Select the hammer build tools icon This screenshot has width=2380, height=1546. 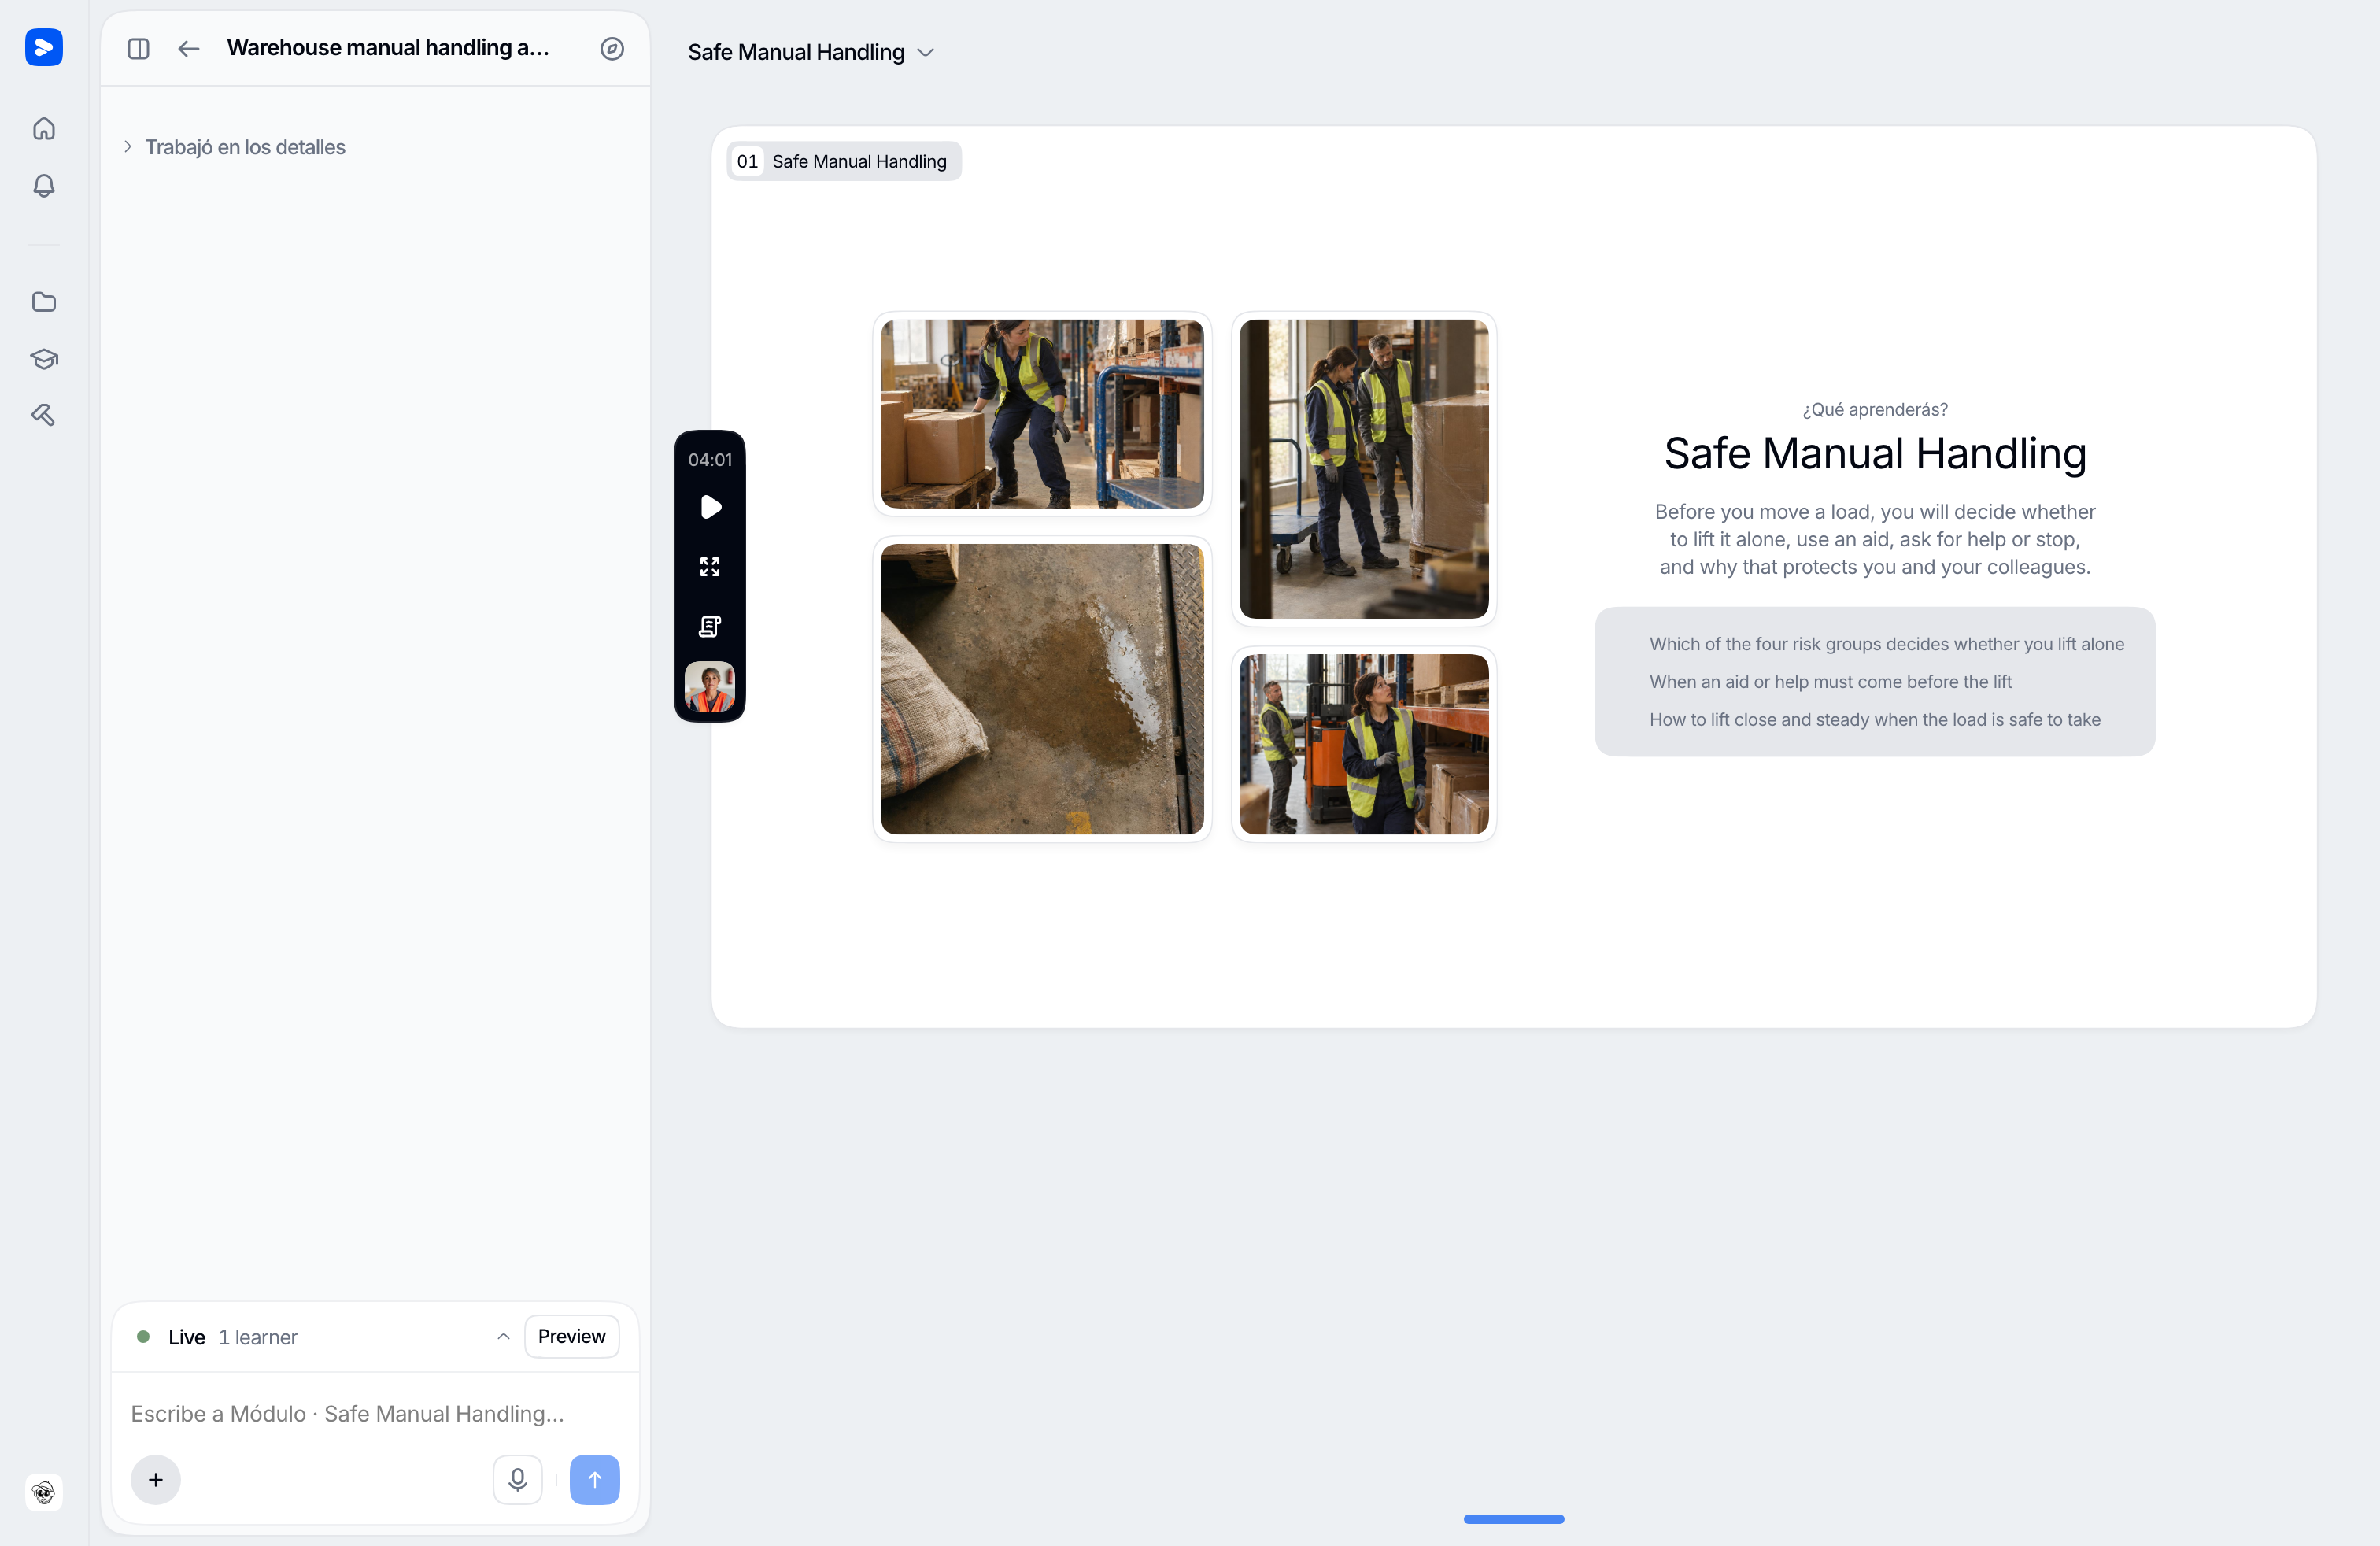click(44, 415)
